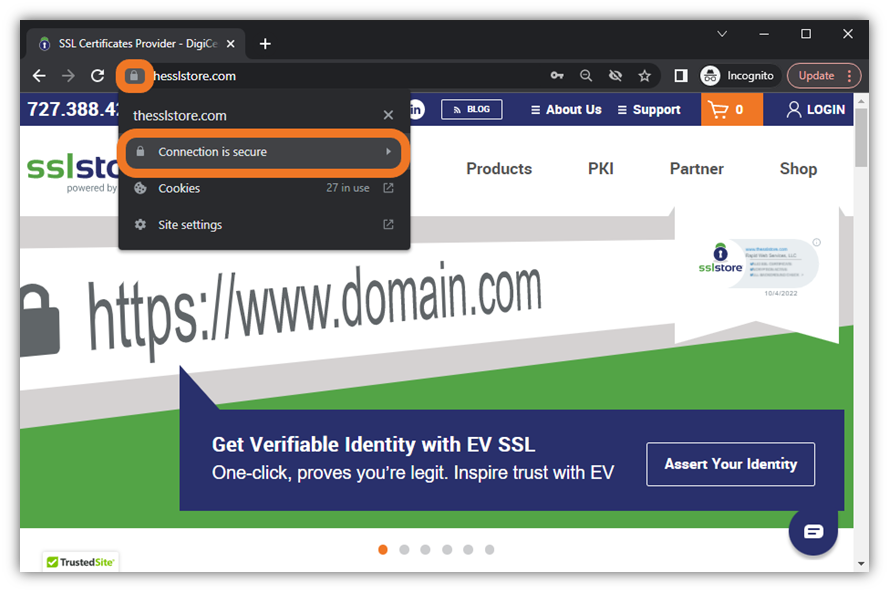Viewport: 889px width, 592px height.
Task: Toggle the browser side panel icon
Action: tap(681, 75)
